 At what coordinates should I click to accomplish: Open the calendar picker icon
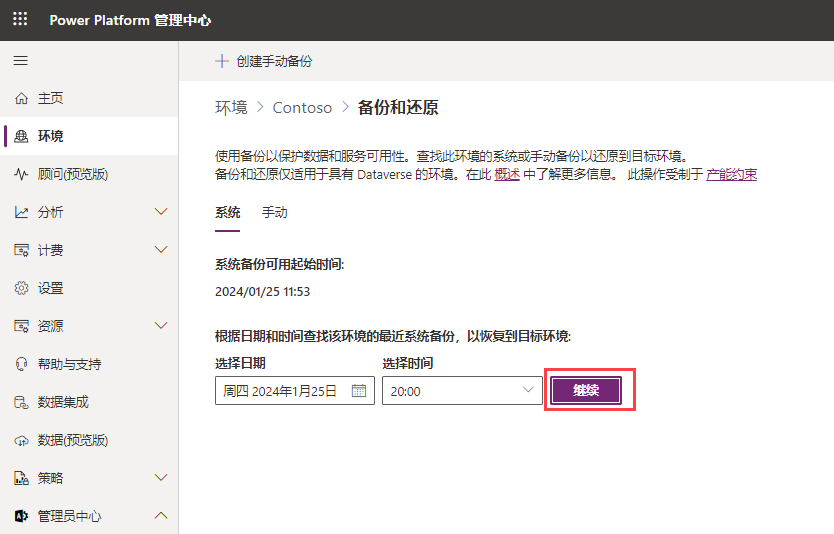359,391
